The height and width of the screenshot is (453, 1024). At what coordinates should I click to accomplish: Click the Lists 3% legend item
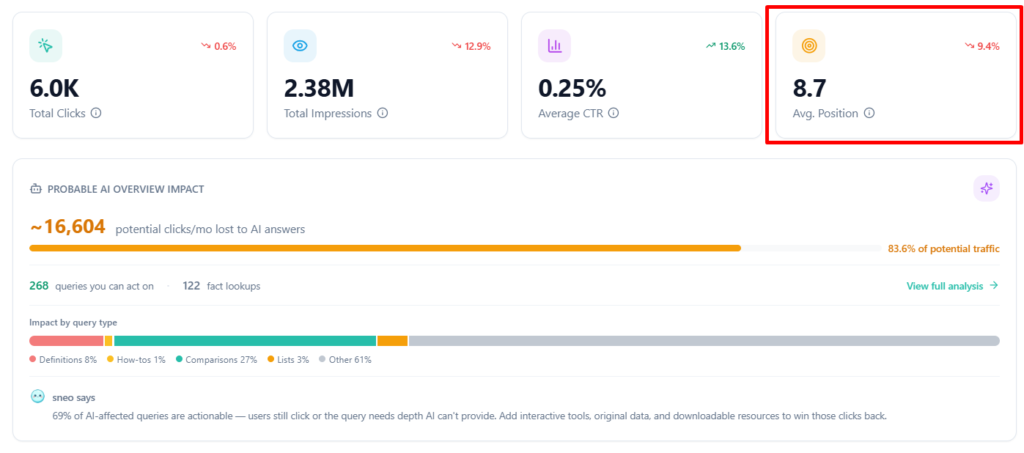click(289, 359)
